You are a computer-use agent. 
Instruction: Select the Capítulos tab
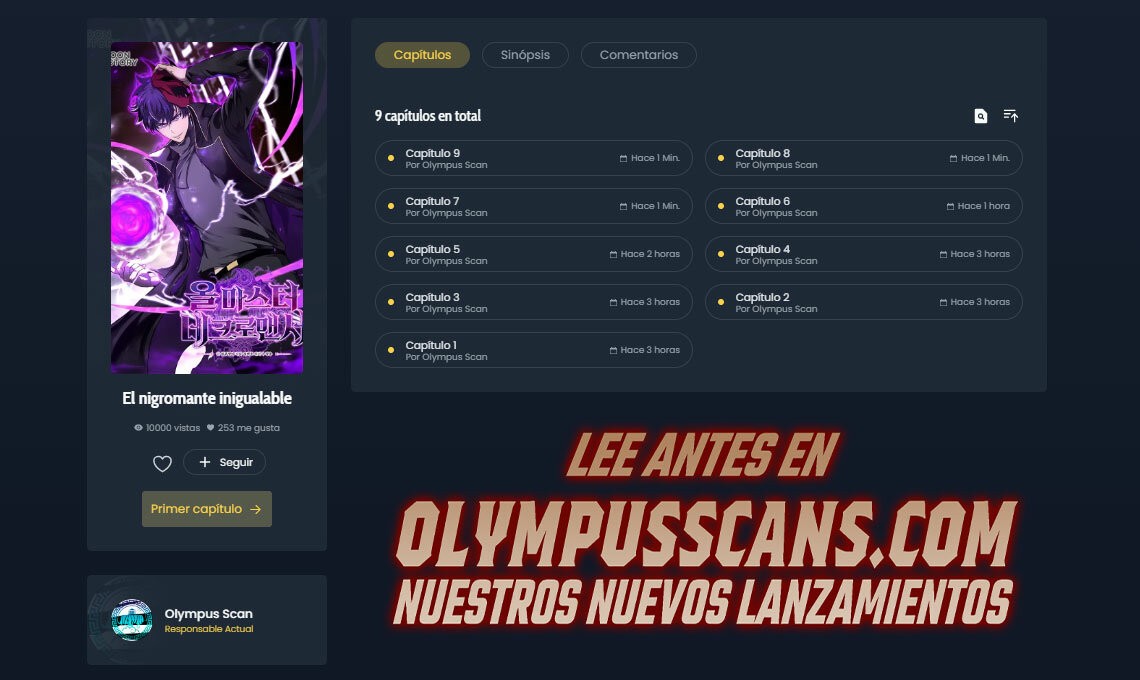[422, 55]
